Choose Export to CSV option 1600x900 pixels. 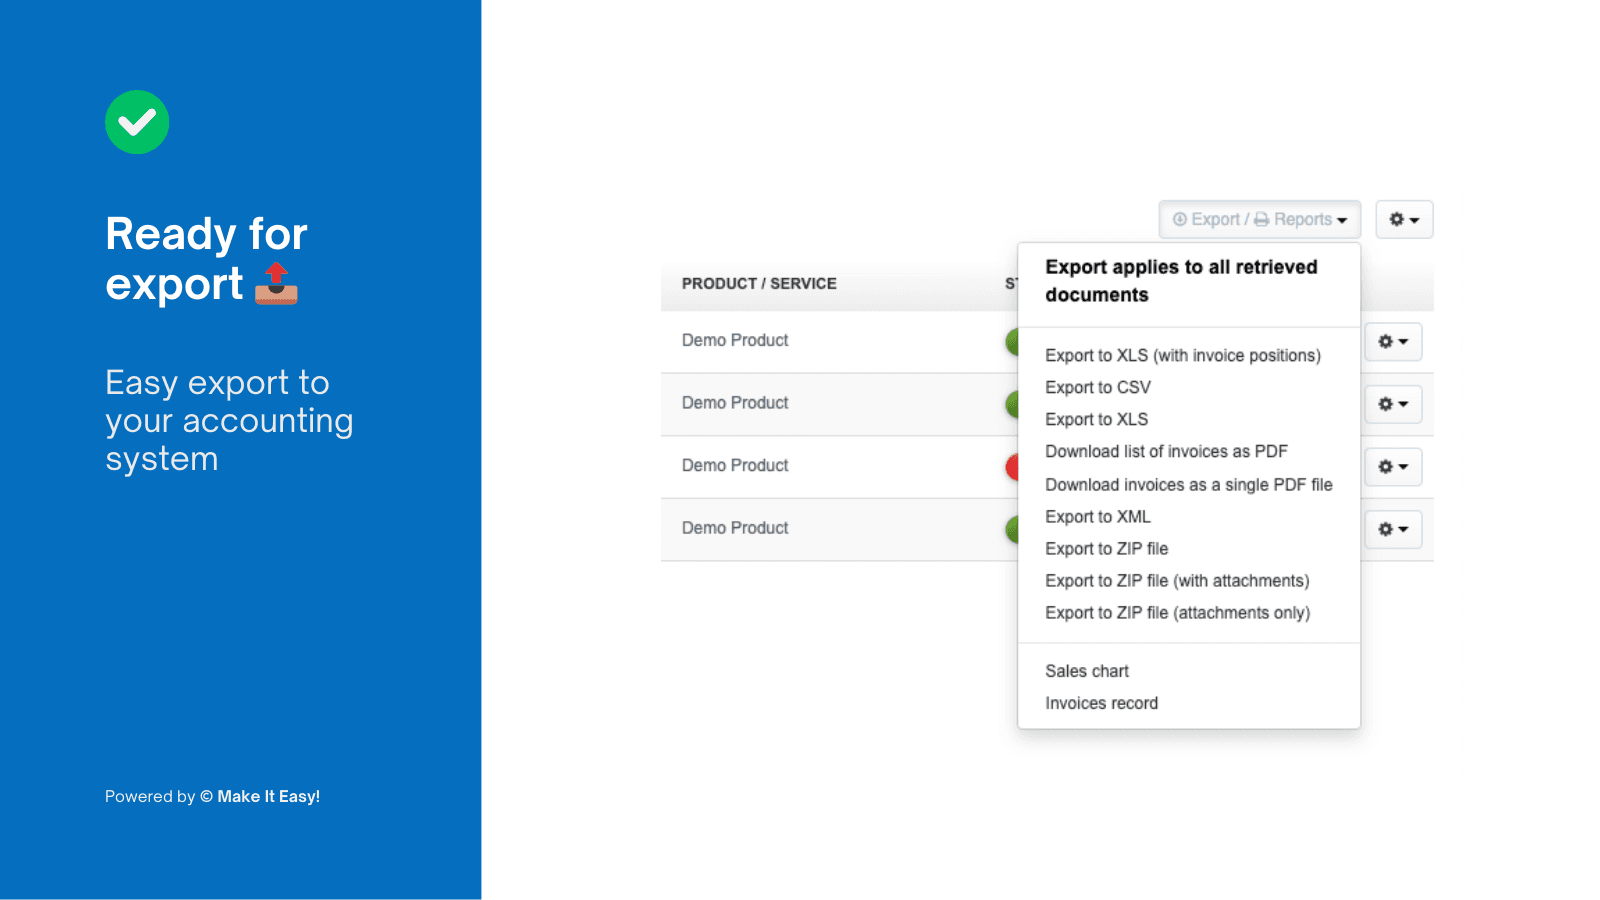point(1097,388)
